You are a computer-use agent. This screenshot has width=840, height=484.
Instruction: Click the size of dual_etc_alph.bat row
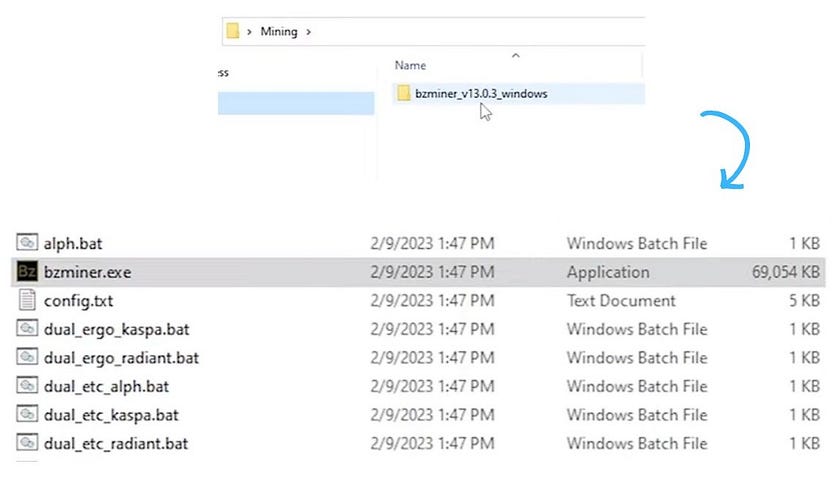coord(804,386)
